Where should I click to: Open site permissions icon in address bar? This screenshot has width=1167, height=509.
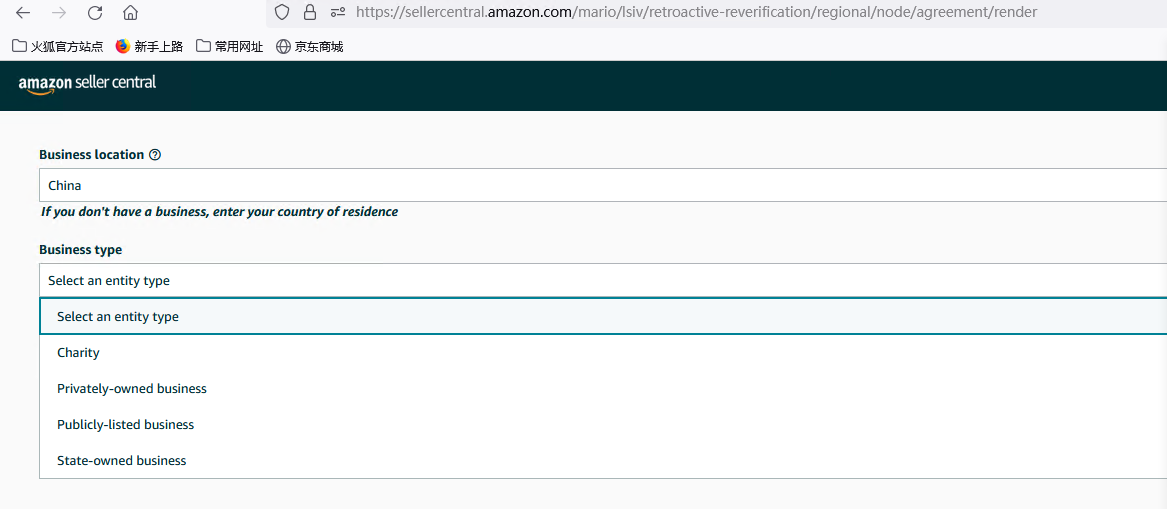(x=339, y=12)
